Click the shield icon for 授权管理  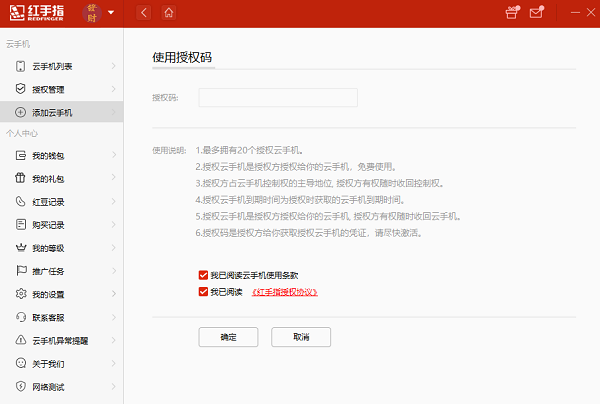pyautogui.click(x=20, y=89)
